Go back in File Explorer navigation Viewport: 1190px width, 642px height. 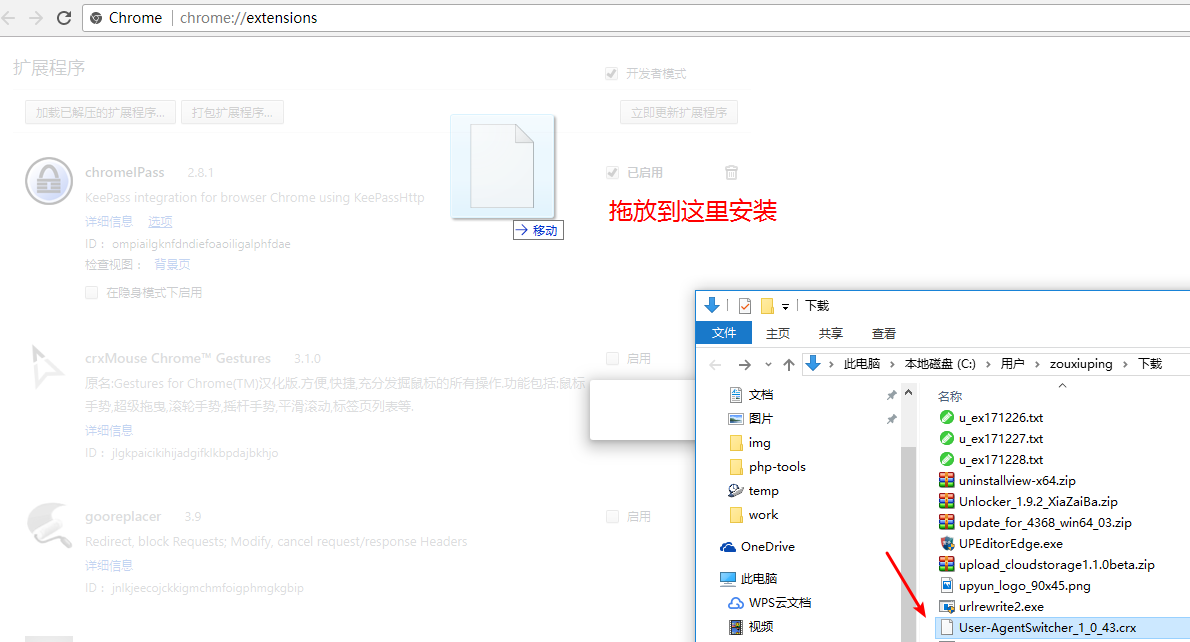point(715,364)
